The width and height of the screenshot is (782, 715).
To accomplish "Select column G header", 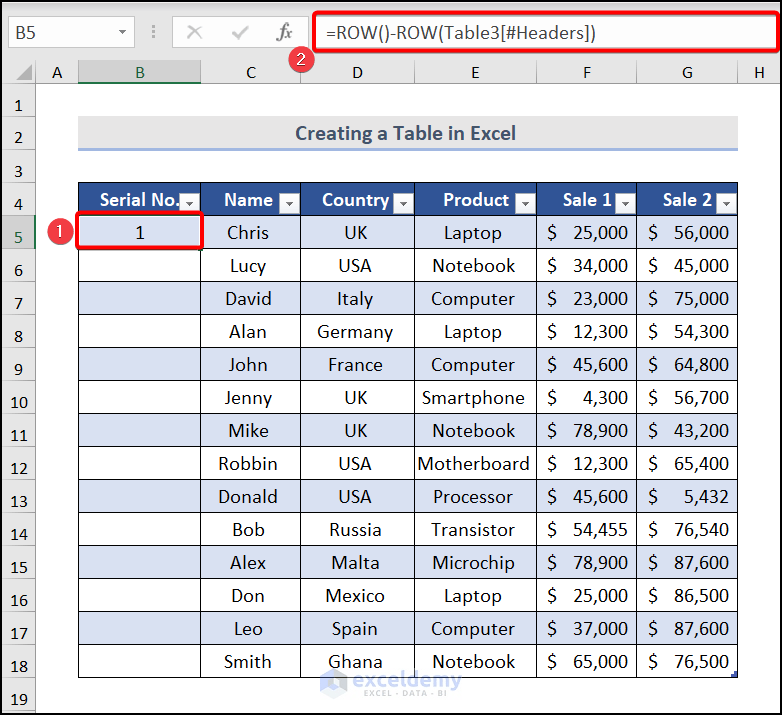I will click(x=687, y=73).
